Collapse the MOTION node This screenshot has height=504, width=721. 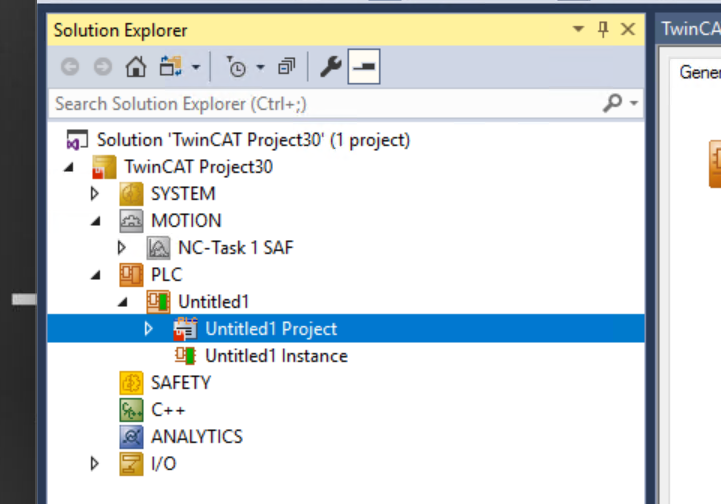pos(96,221)
